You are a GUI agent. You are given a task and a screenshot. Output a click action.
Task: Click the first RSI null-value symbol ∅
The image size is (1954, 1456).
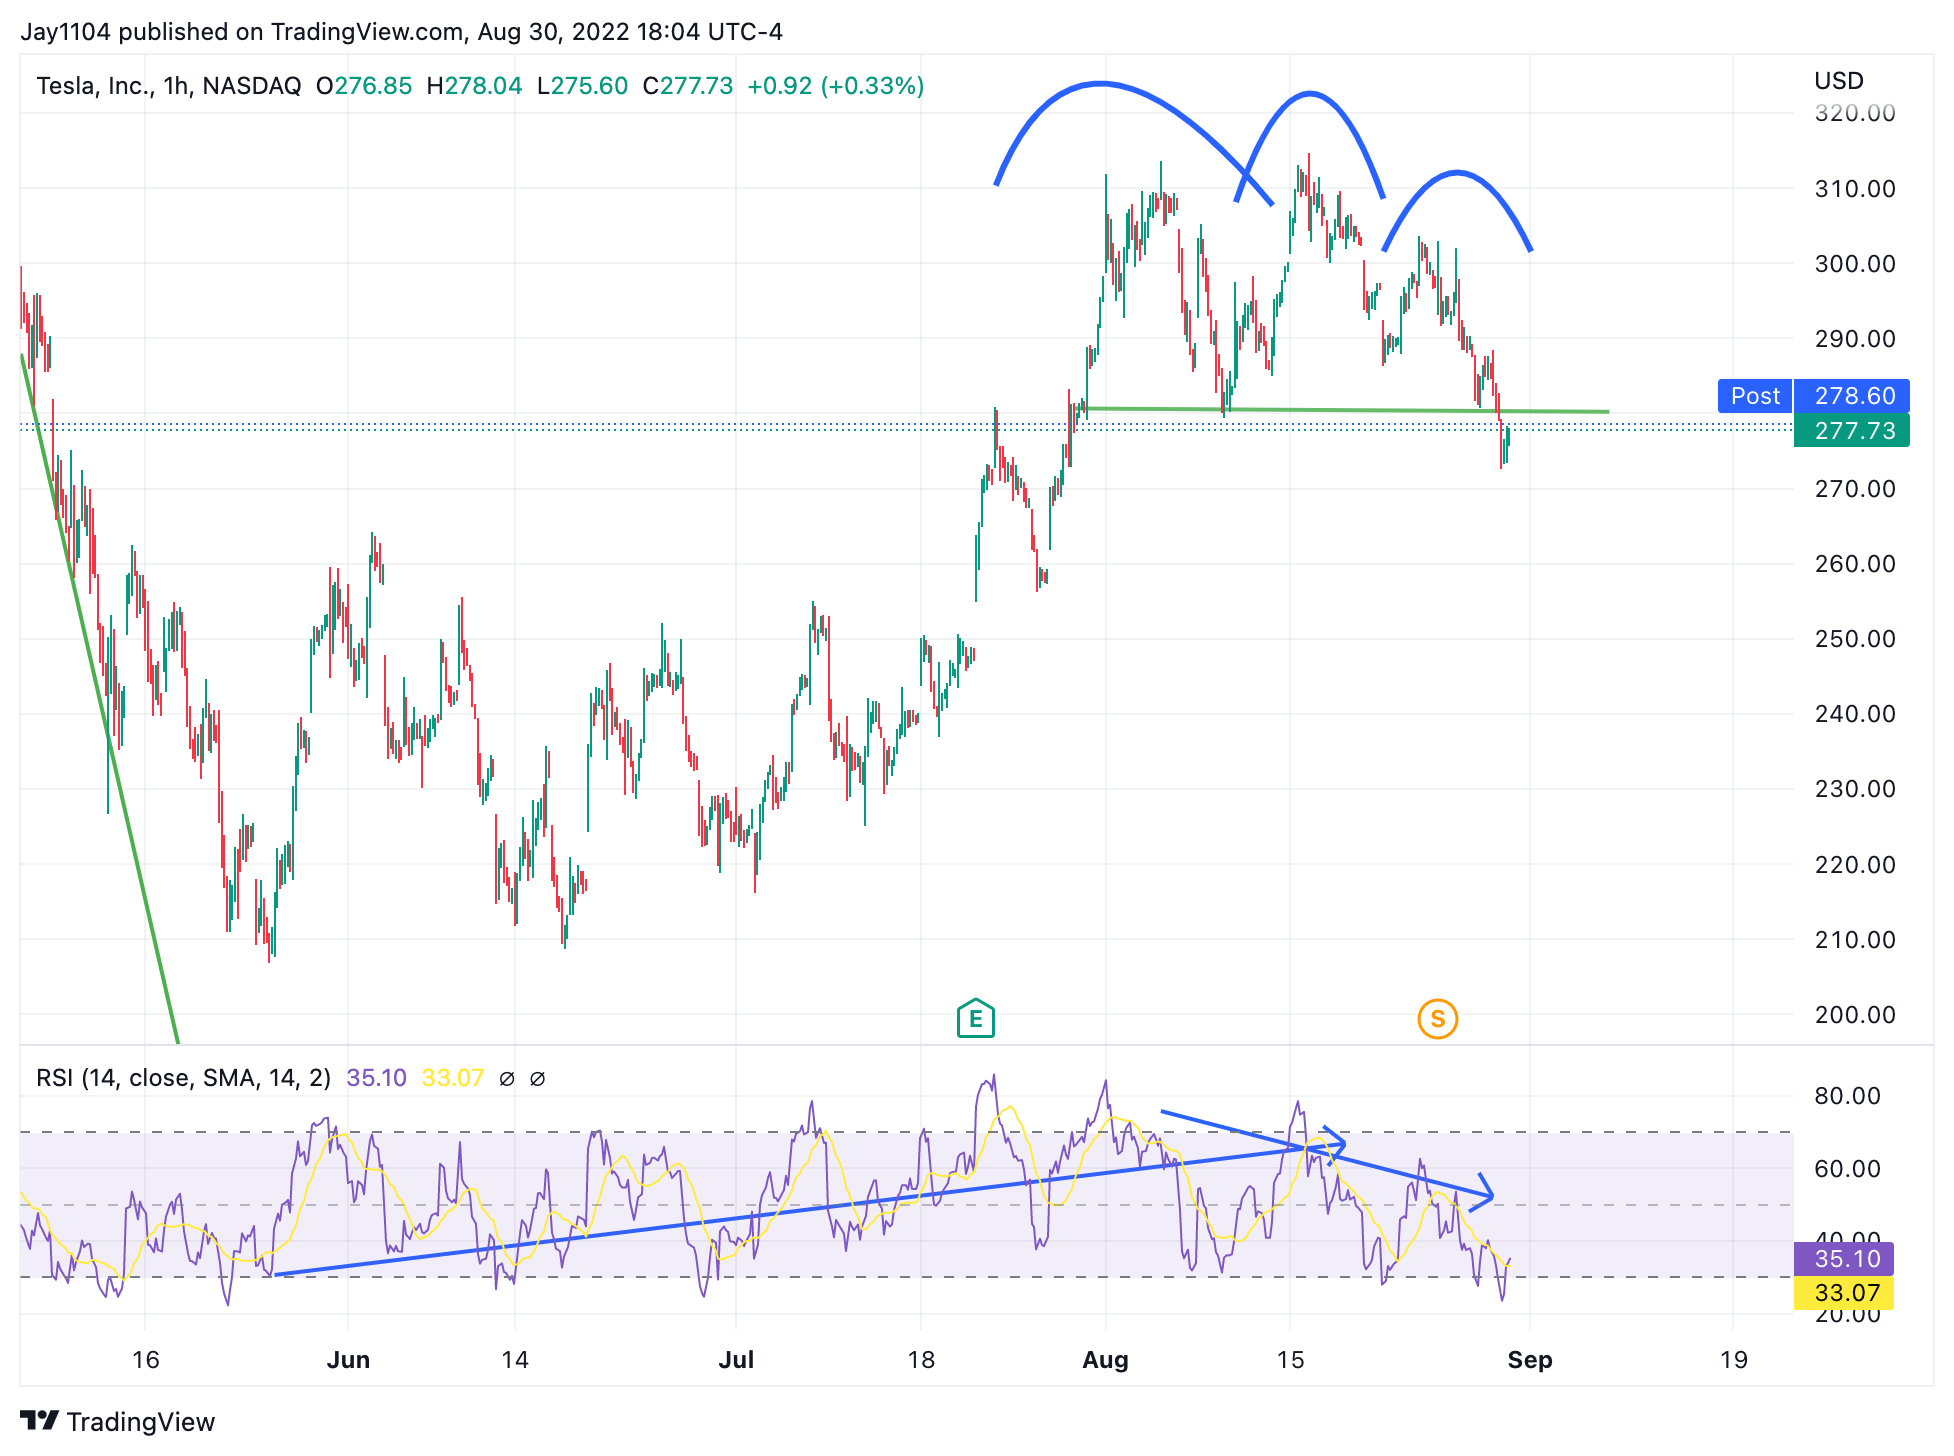point(507,1078)
